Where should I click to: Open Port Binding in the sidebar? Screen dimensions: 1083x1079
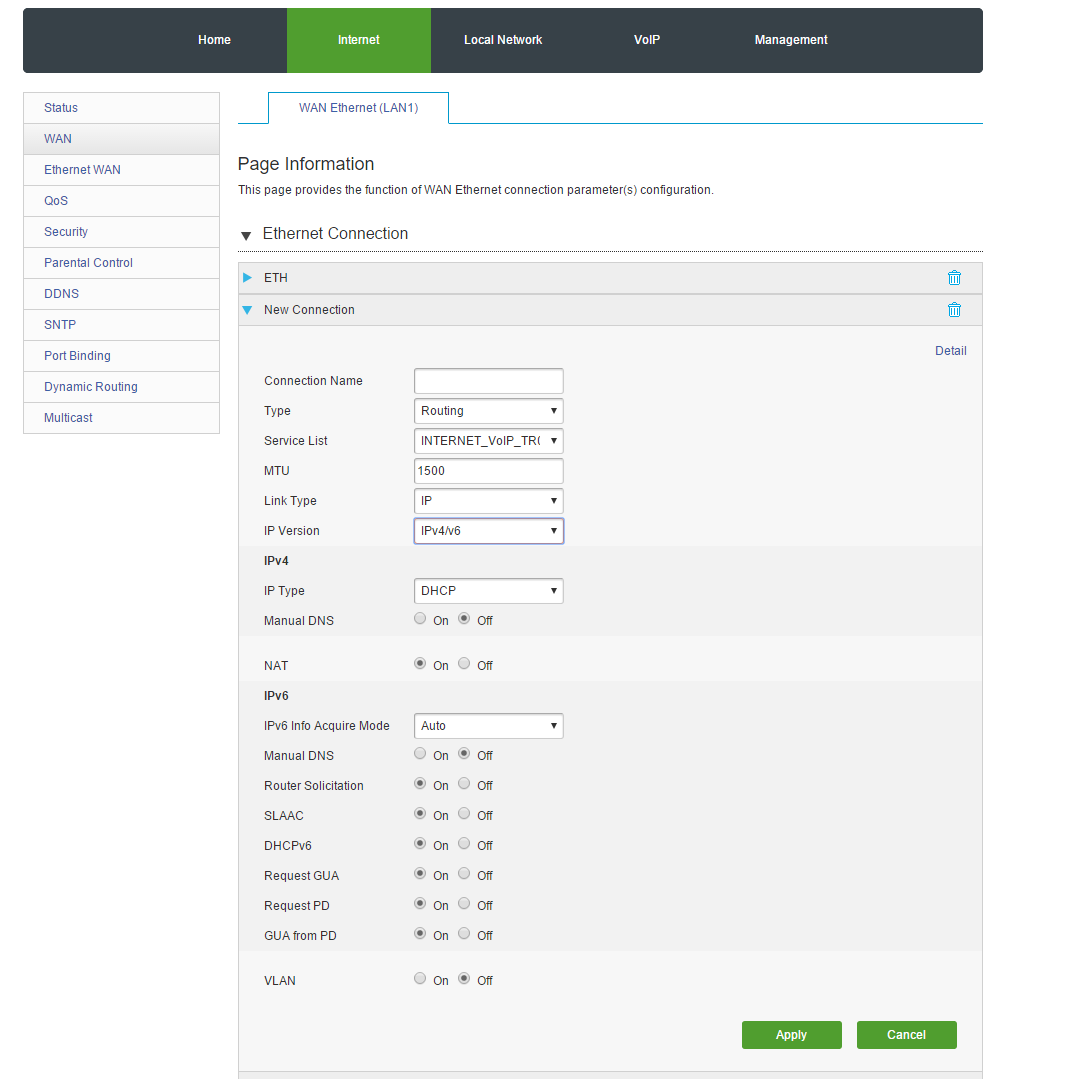coord(122,356)
